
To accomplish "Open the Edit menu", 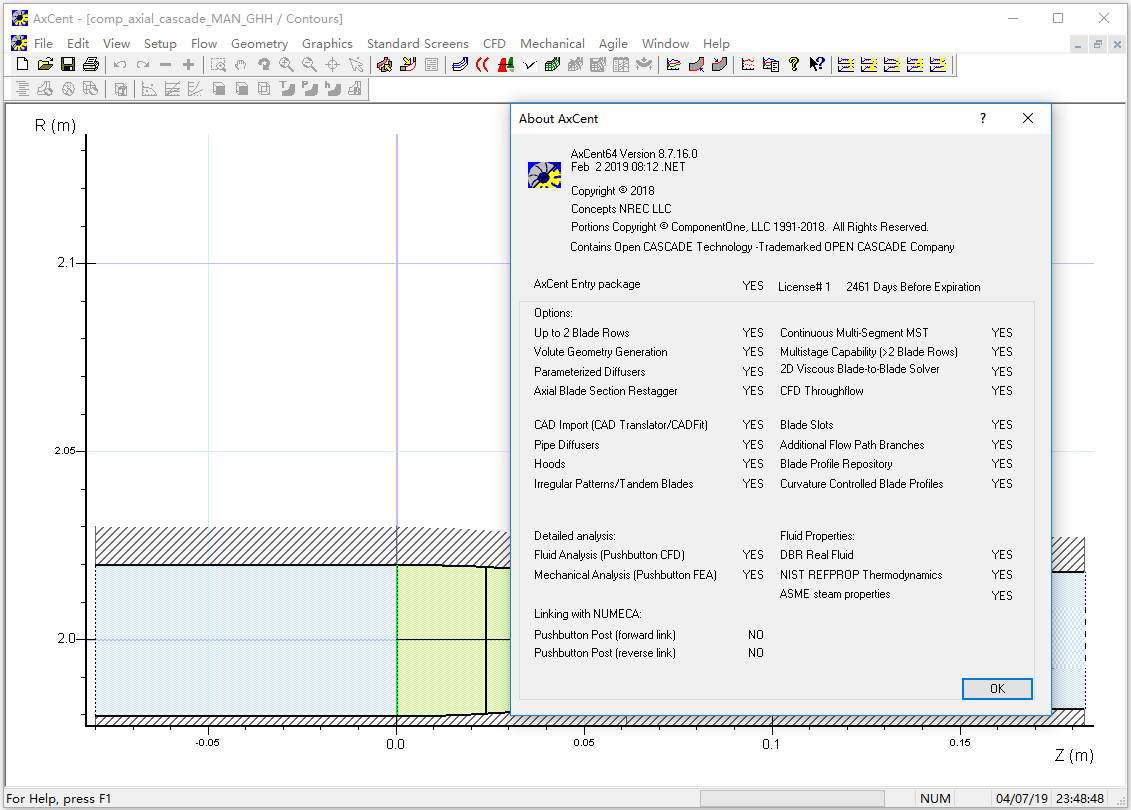I will 78,43.
